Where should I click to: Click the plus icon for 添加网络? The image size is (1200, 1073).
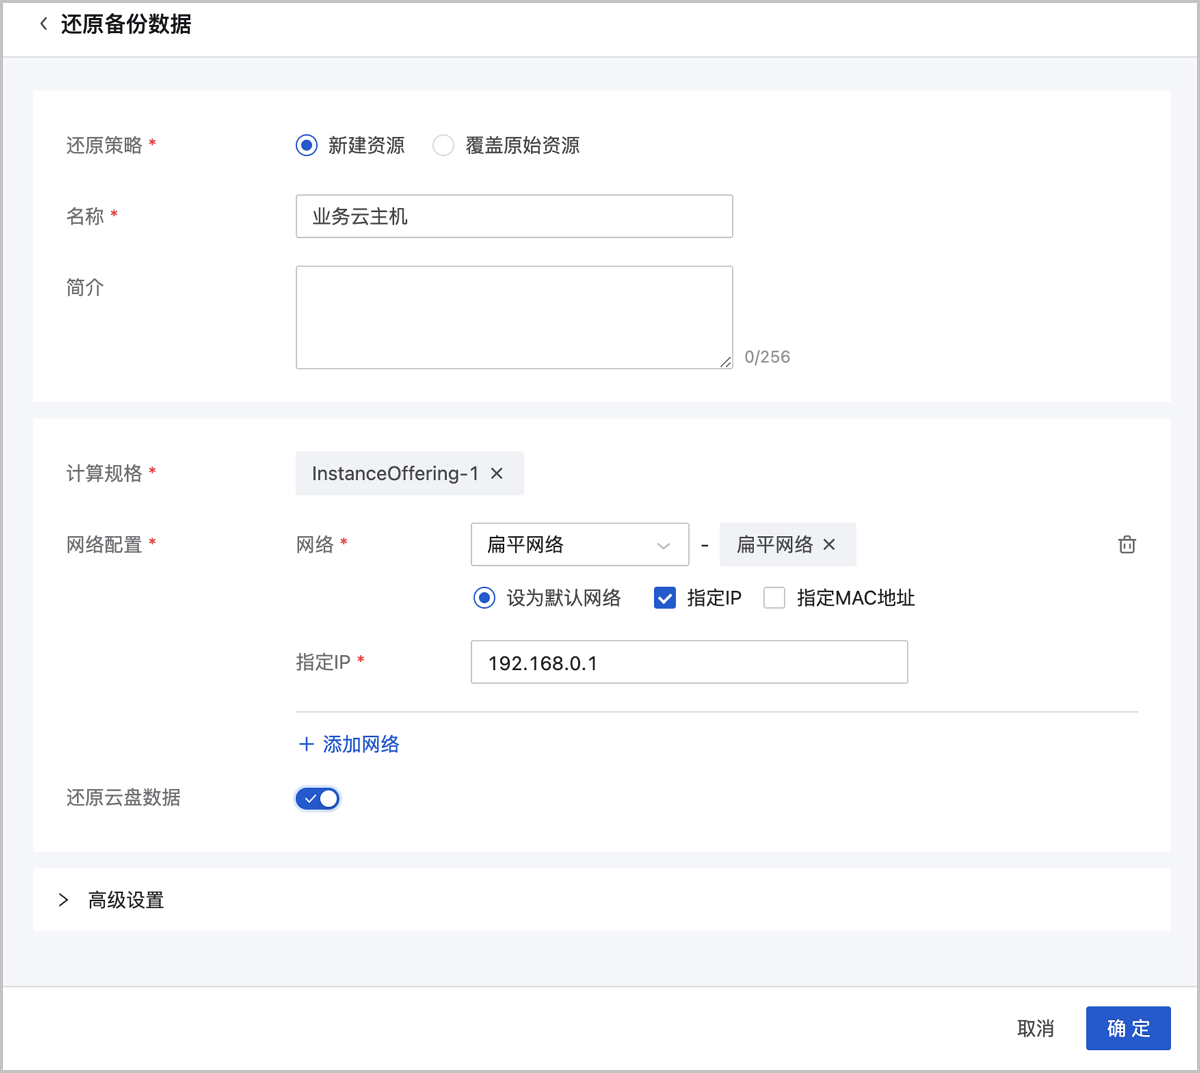click(x=306, y=744)
